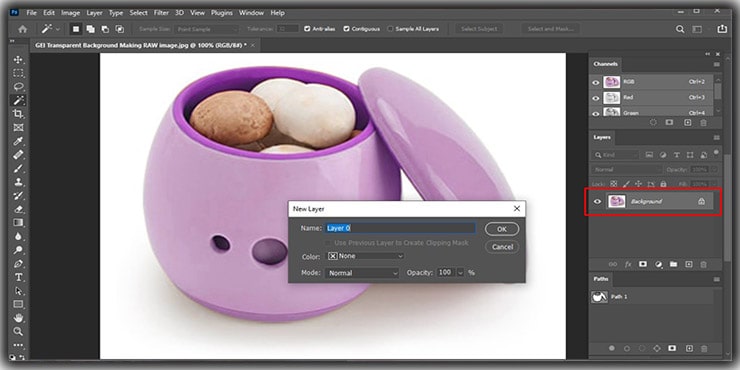
Task: Open the Filter menu
Action: click(x=161, y=13)
